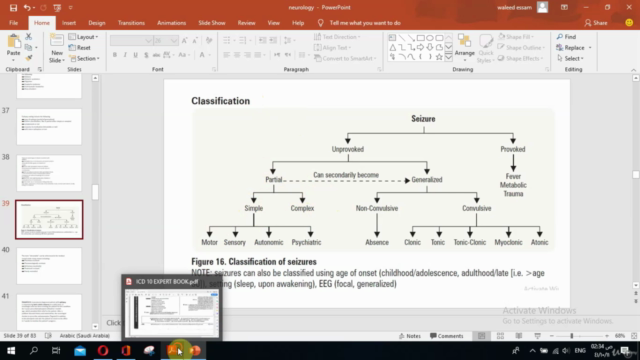This screenshot has width=640, height=360.
Task: Click Convert to SmartArt
Action: click(x=345, y=58)
